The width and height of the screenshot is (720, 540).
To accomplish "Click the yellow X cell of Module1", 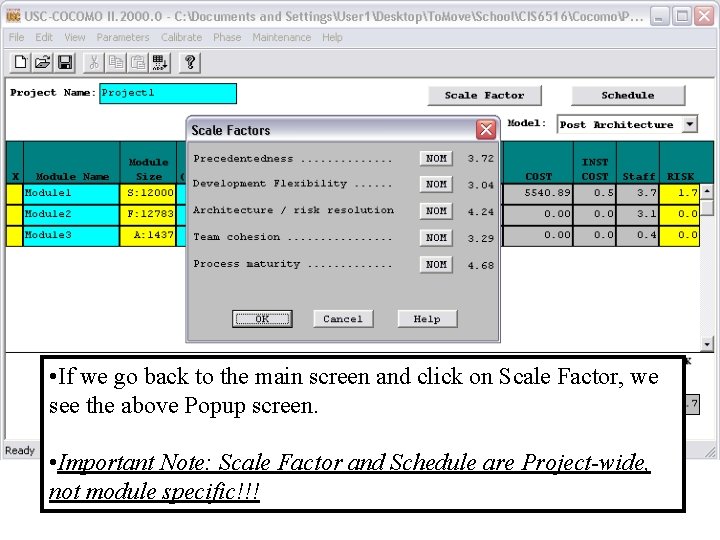I will [14, 193].
